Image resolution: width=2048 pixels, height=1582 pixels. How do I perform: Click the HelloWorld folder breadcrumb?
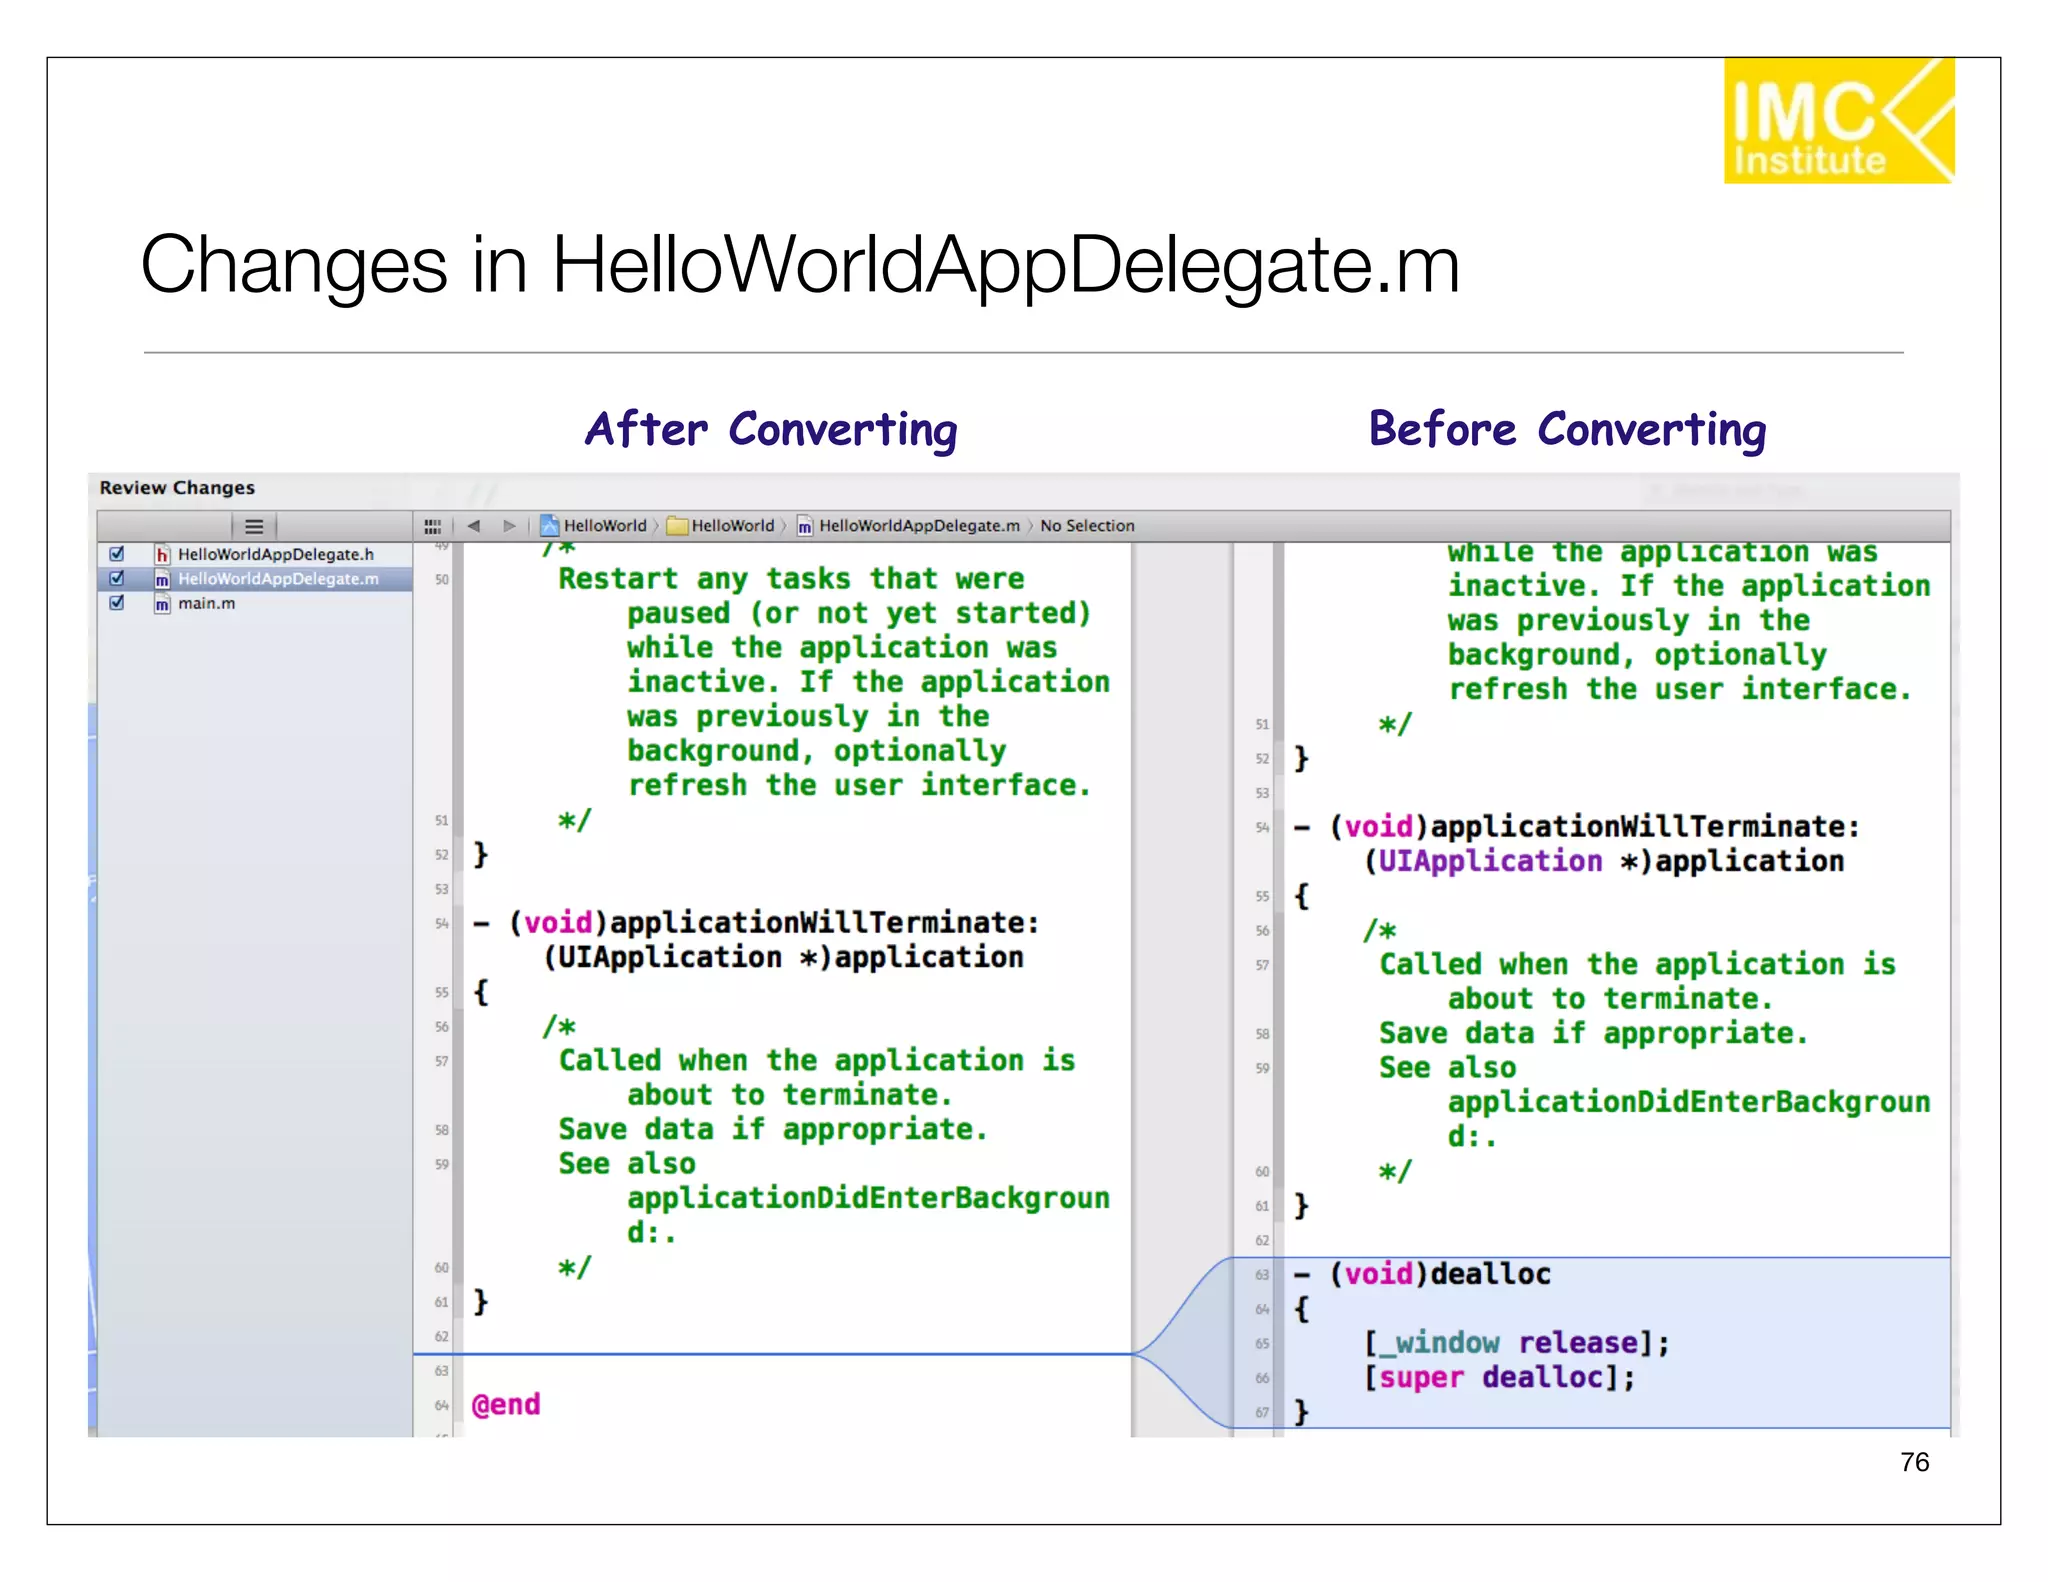point(733,525)
